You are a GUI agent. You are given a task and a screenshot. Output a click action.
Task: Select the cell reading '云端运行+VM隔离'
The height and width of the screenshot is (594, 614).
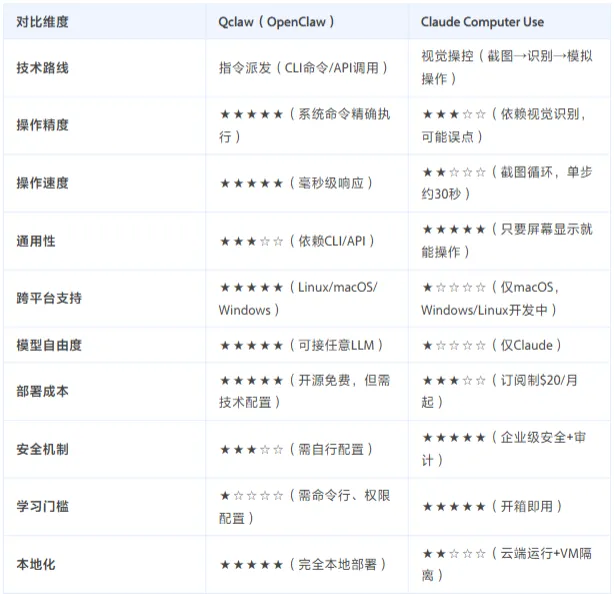[507, 564]
